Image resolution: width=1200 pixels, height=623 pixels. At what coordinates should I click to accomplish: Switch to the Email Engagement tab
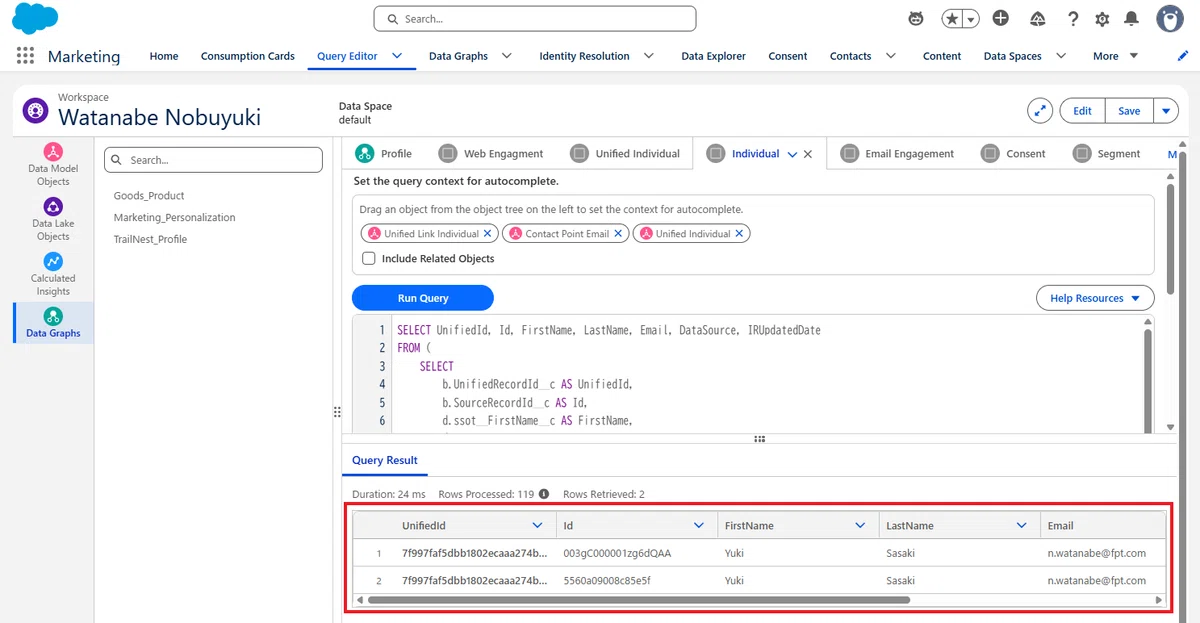[898, 154]
